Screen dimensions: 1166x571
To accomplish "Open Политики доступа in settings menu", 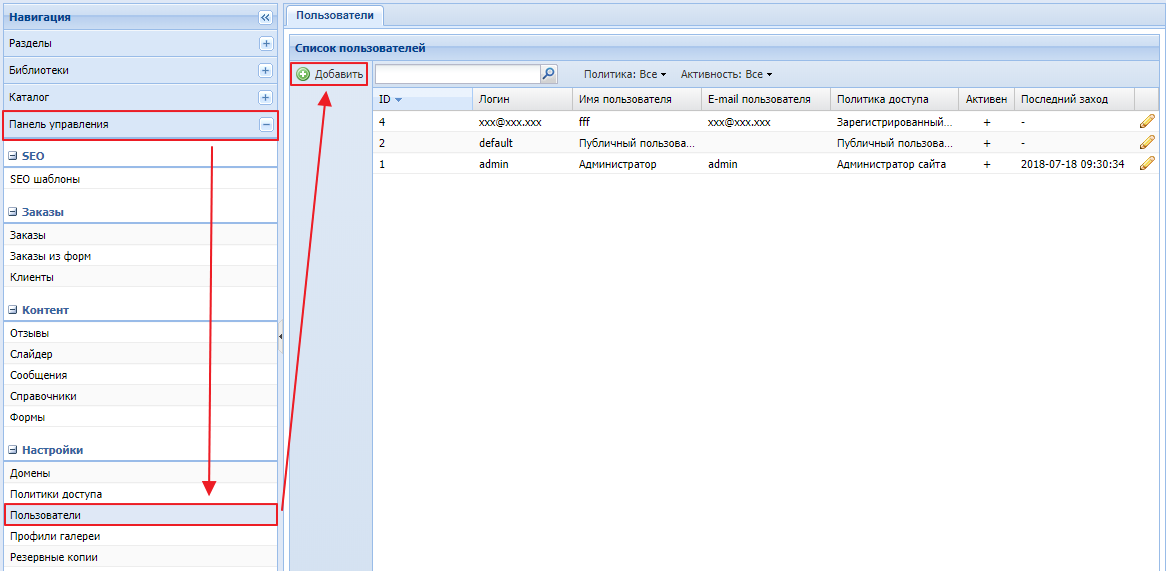I will pyautogui.click(x=56, y=494).
